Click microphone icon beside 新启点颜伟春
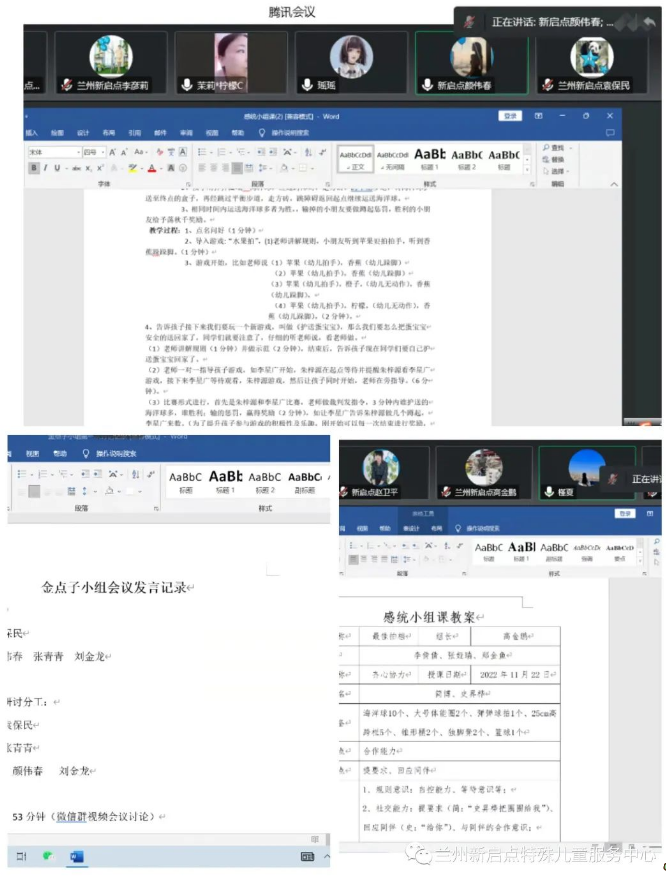The height and width of the screenshot is (876, 666). click(428, 86)
